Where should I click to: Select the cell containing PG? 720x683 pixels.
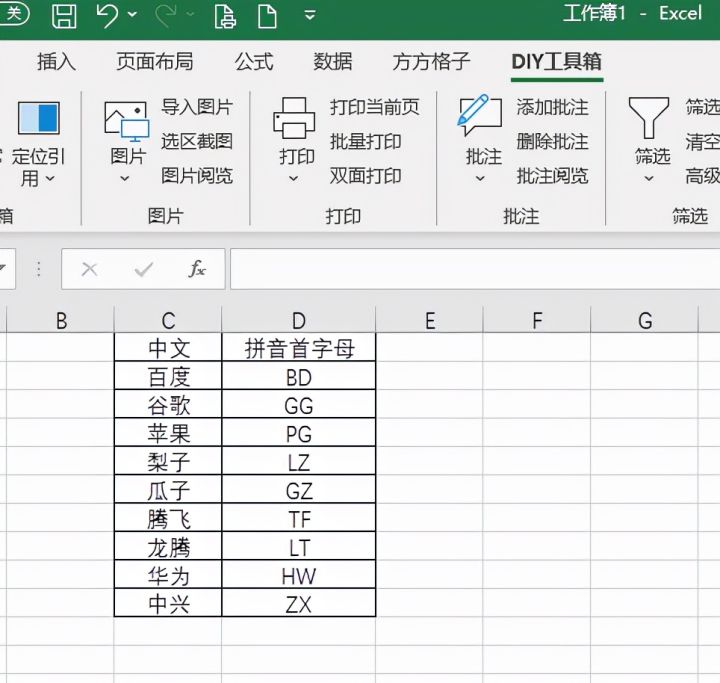coord(298,433)
